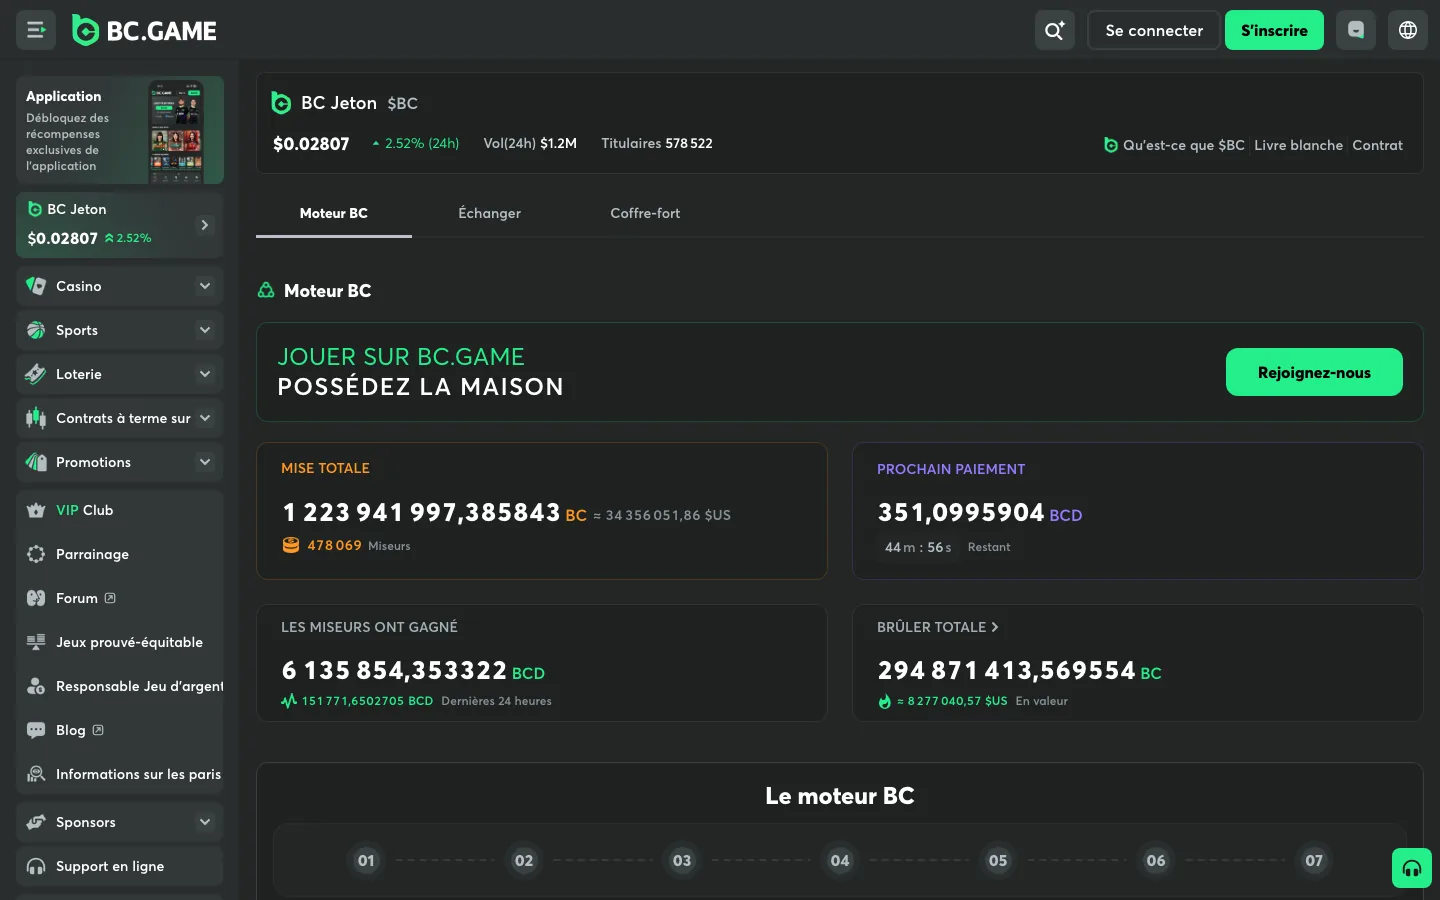The image size is (1440, 900).
Task: Click the flame icon under Brûler Totale
Action: pyautogui.click(x=884, y=701)
